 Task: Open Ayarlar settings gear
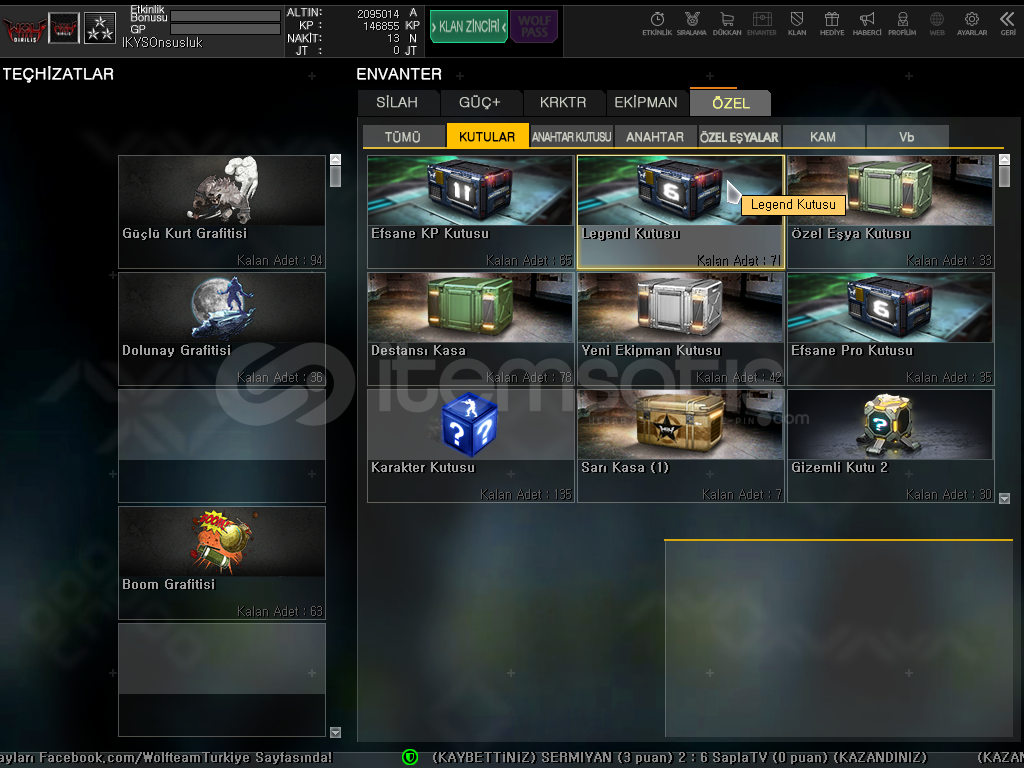click(972, 24)
